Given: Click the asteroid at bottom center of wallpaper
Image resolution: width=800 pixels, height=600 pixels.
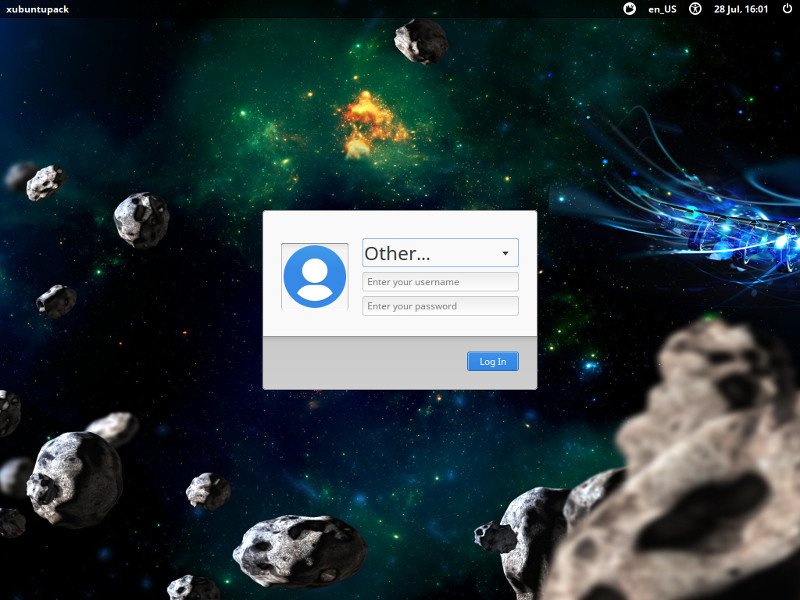Looking at the screenshot, I should [300, 549].
